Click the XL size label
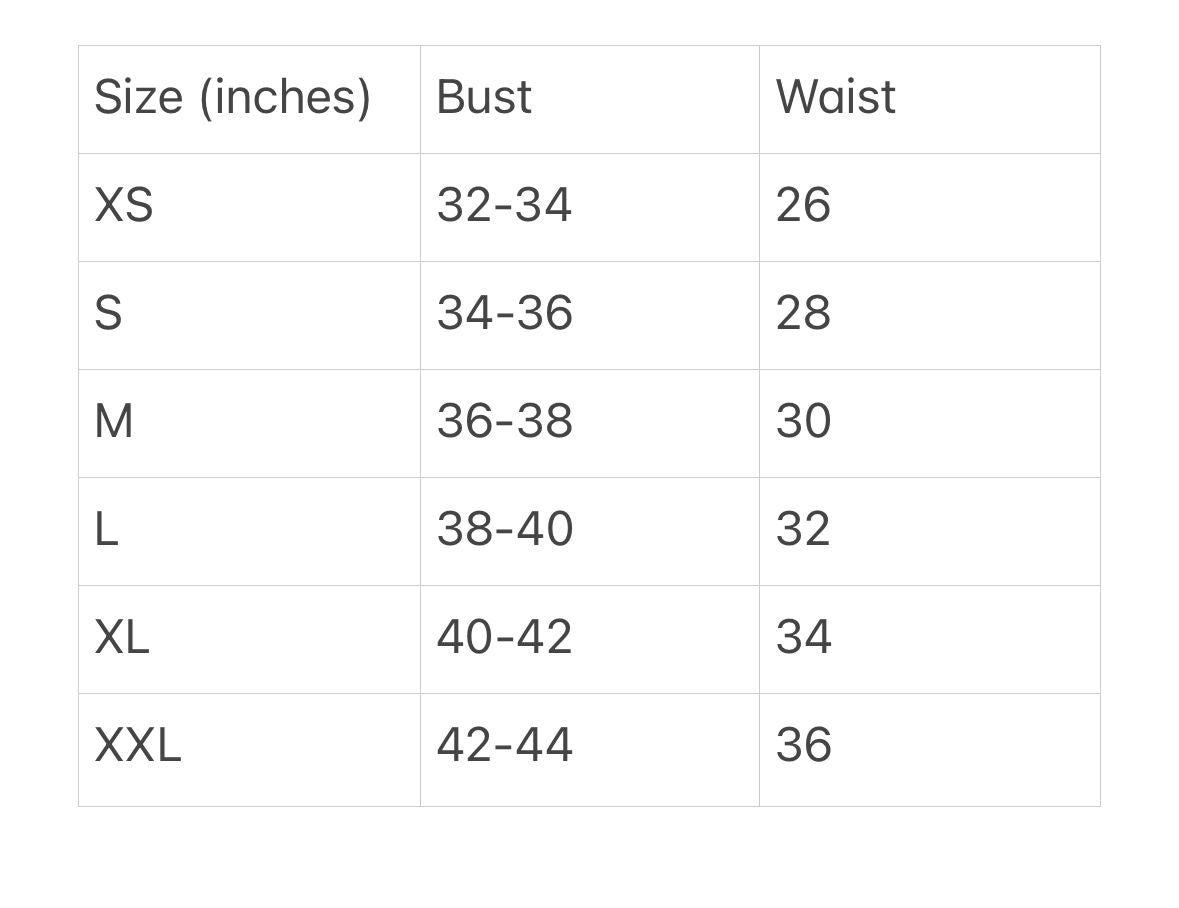Viewport: 1179px width, 908px height. [x=121, y=638]
